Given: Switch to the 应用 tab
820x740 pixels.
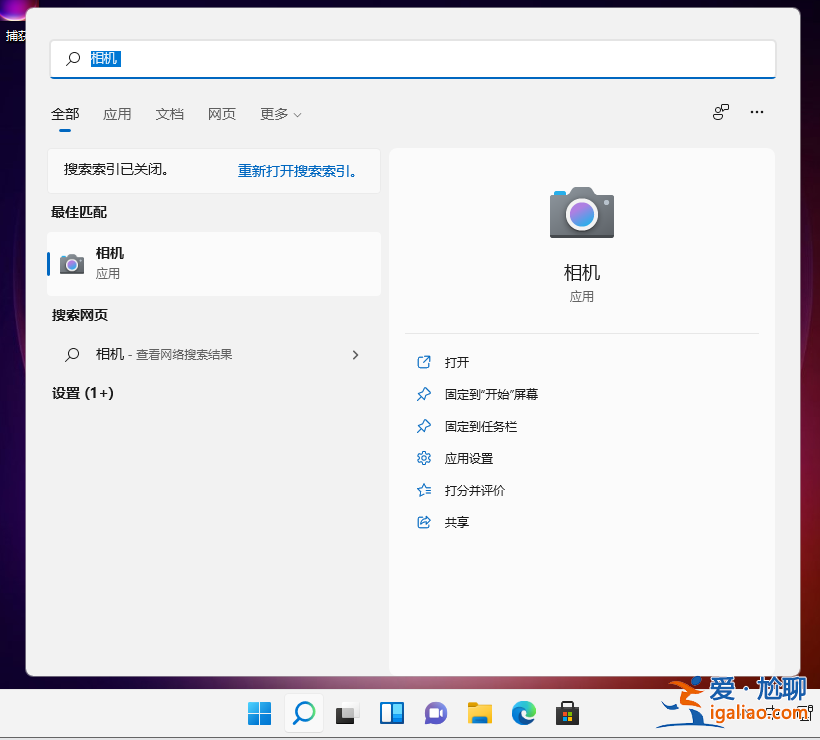Looking at the screenshot, I should click(x=117, y=113).
